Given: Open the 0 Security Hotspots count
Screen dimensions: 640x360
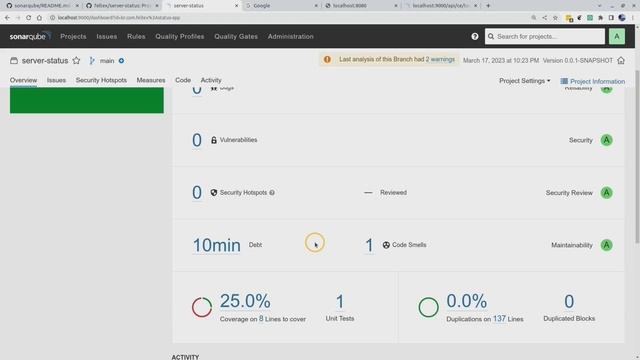Looking at the screenshot, I should click(197, 193).
